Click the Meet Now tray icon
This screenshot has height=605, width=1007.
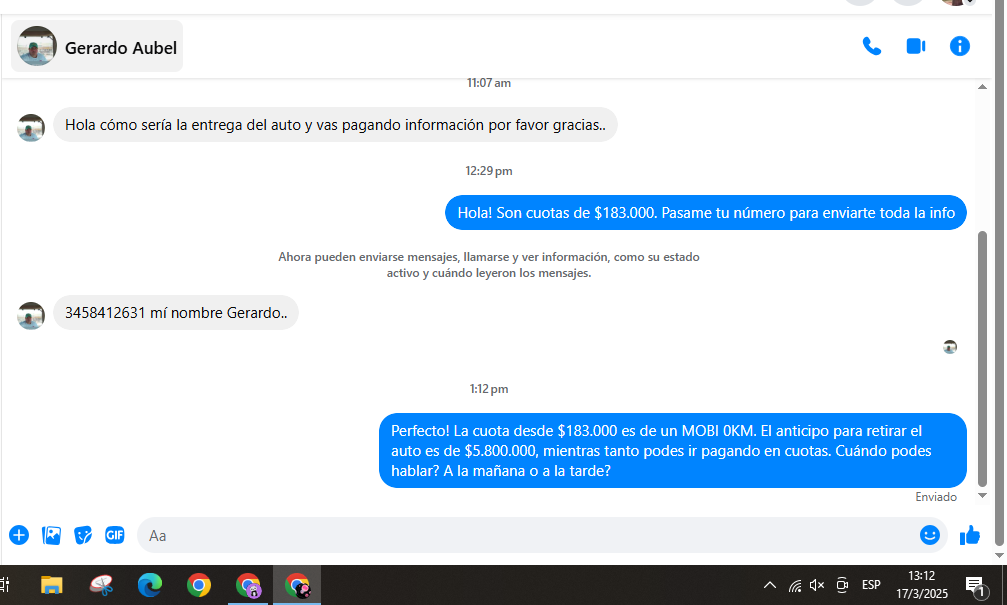tap(842, 585)
